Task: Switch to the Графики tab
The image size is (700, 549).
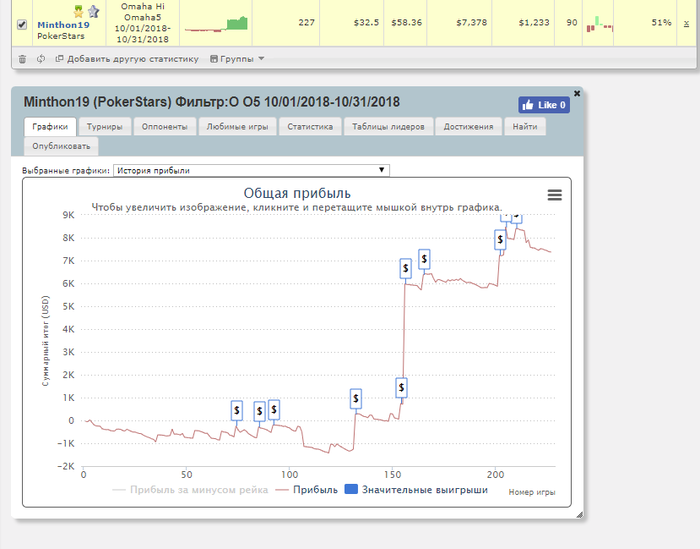Action: 50,127
